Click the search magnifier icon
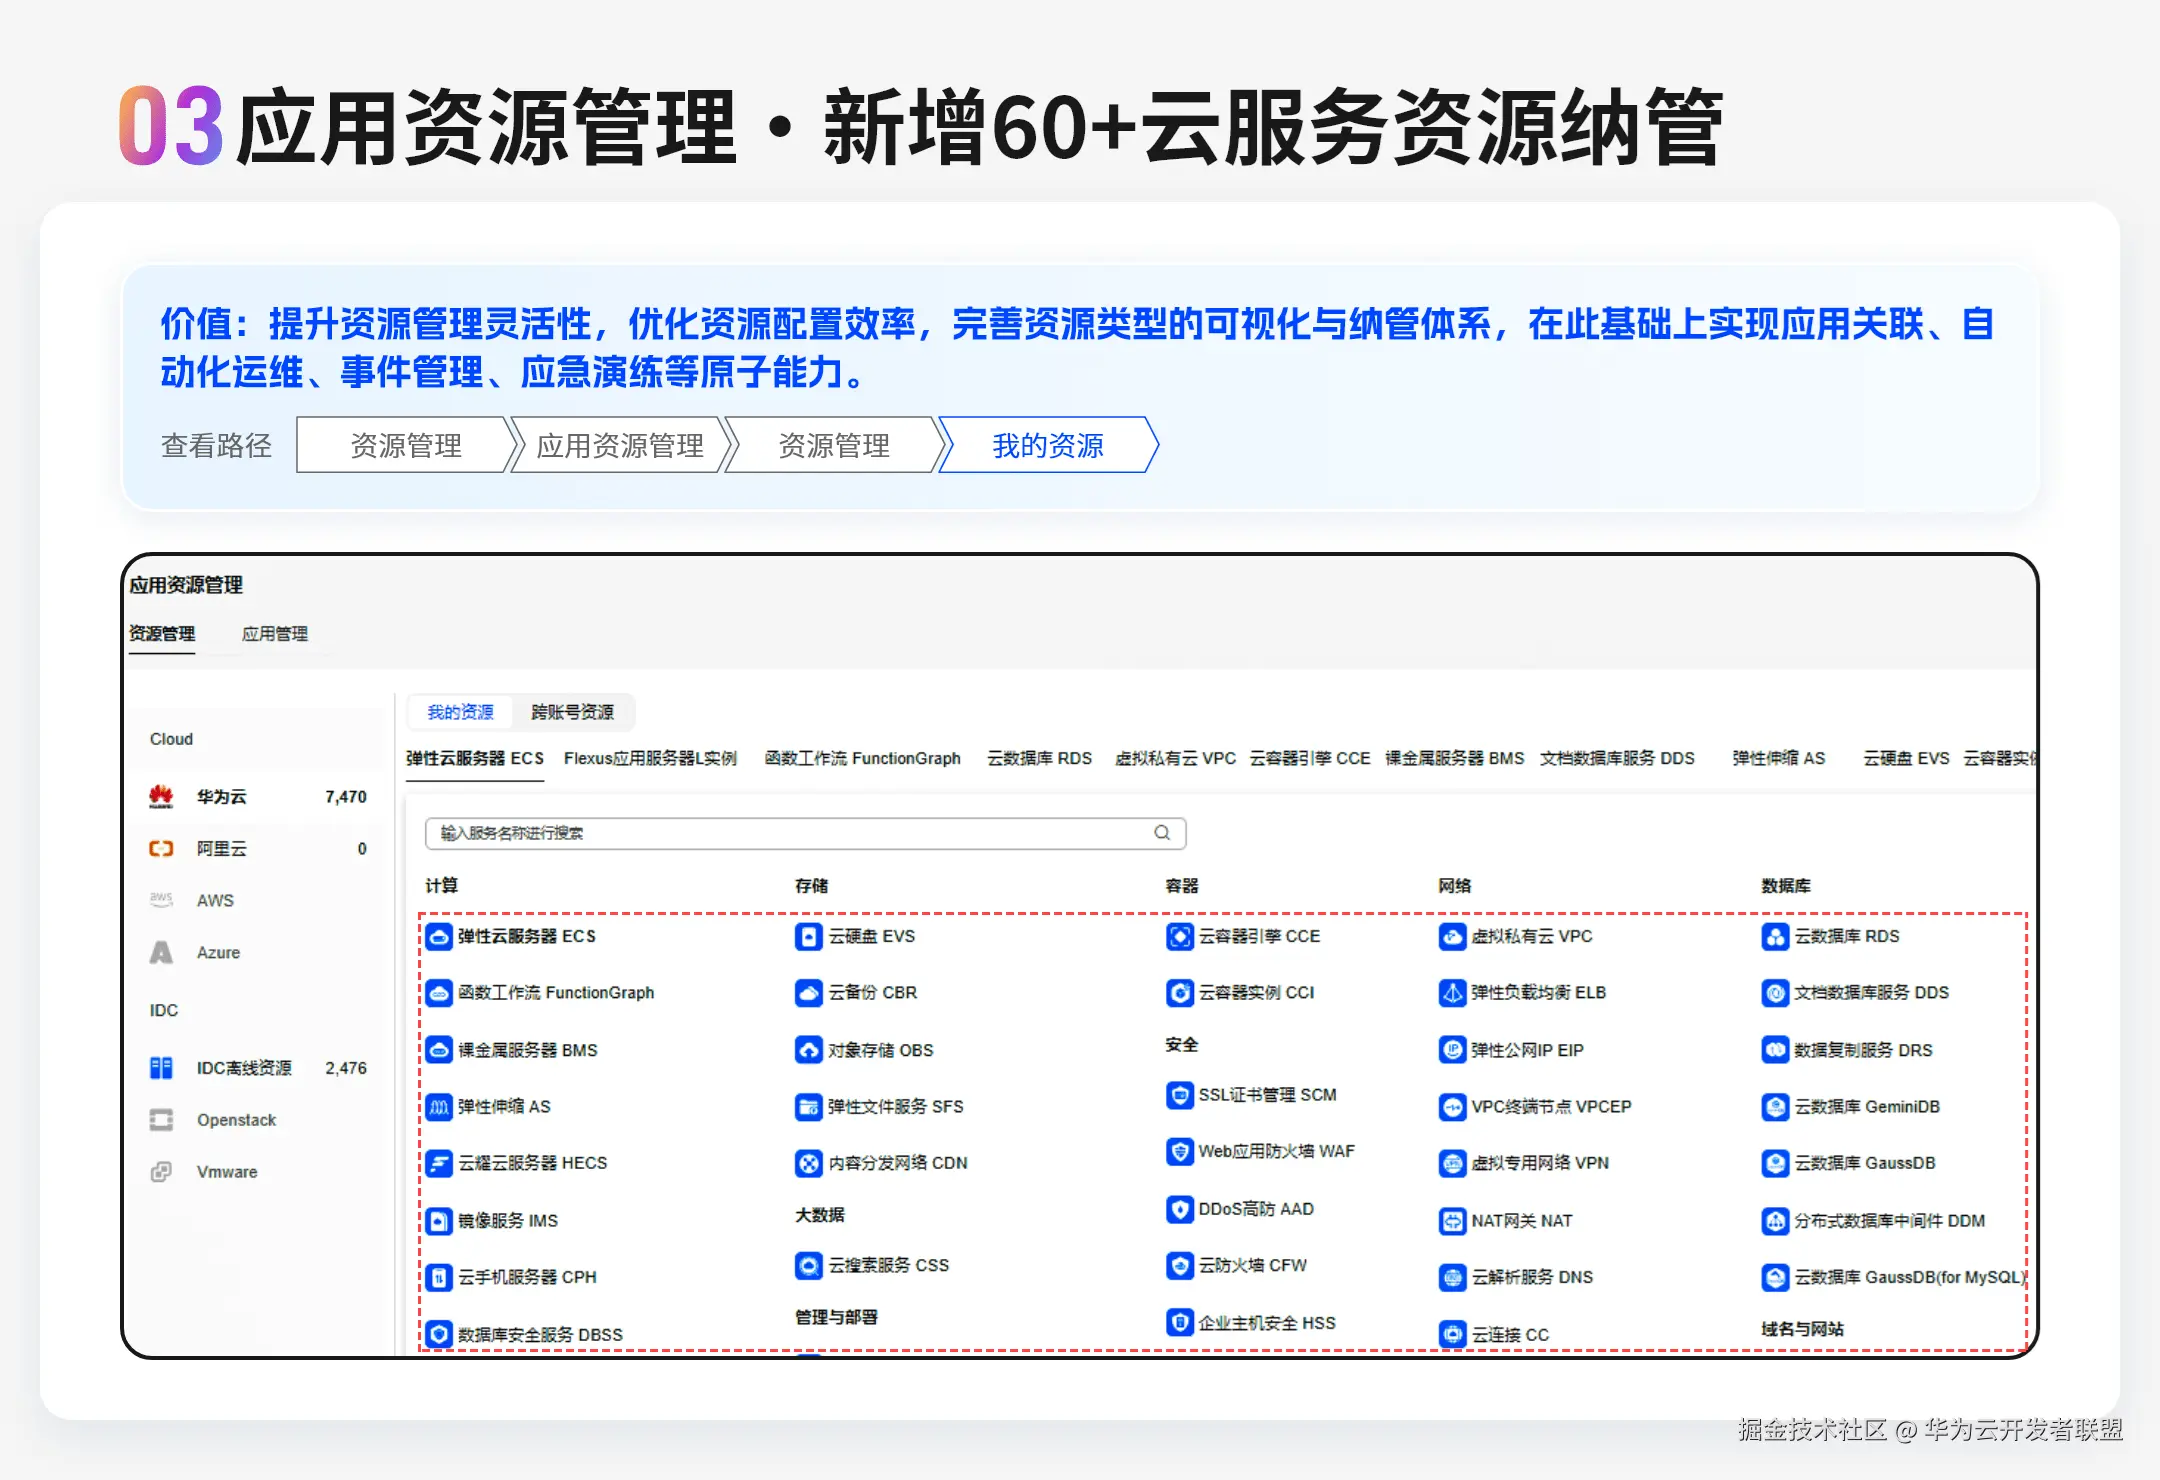 (1162, 833)
